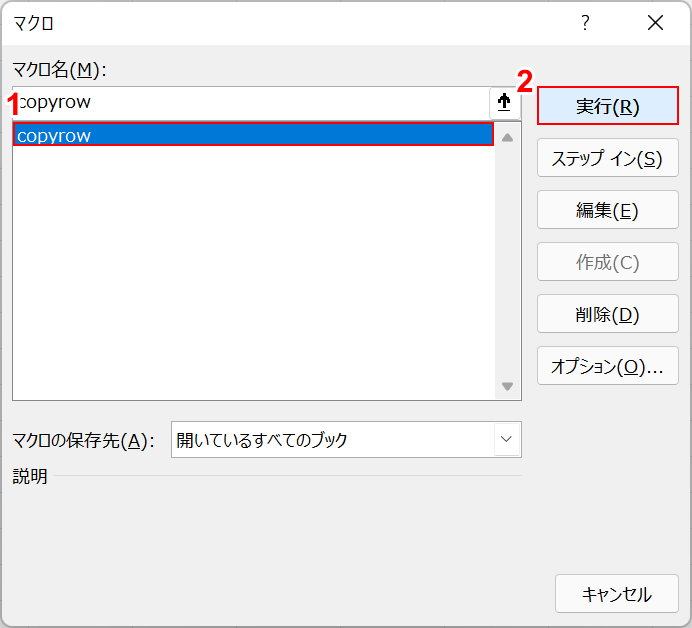
Task: Click the マクロの保存先(A): label
Action: click(83, 440)
